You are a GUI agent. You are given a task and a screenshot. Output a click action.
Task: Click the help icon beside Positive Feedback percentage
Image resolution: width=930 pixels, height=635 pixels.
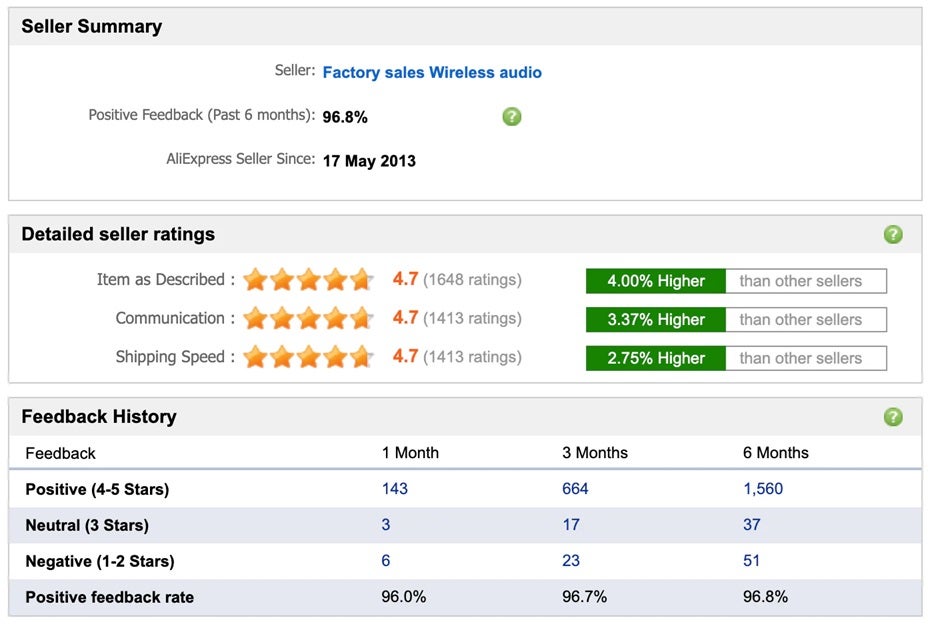511,117
